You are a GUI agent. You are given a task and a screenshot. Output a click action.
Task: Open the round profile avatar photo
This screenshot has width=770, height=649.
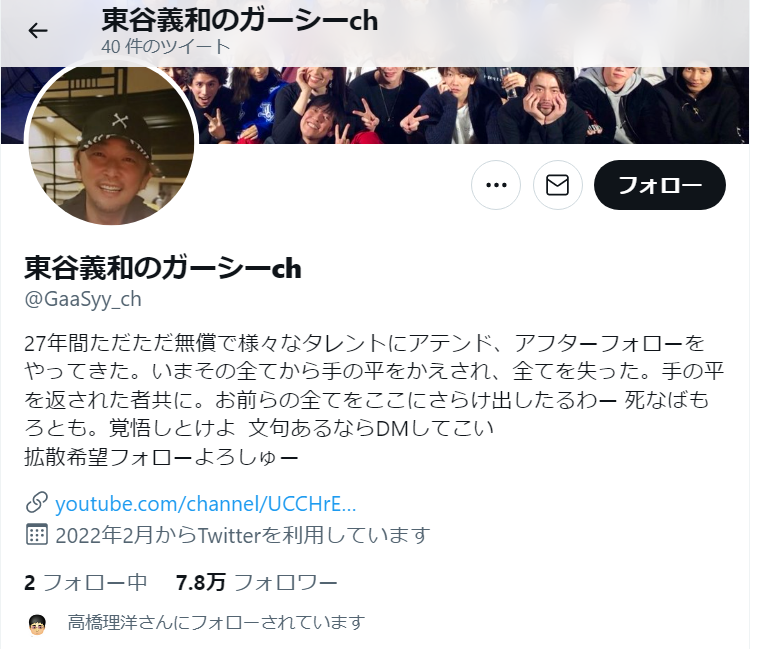[x=111, y=144]
